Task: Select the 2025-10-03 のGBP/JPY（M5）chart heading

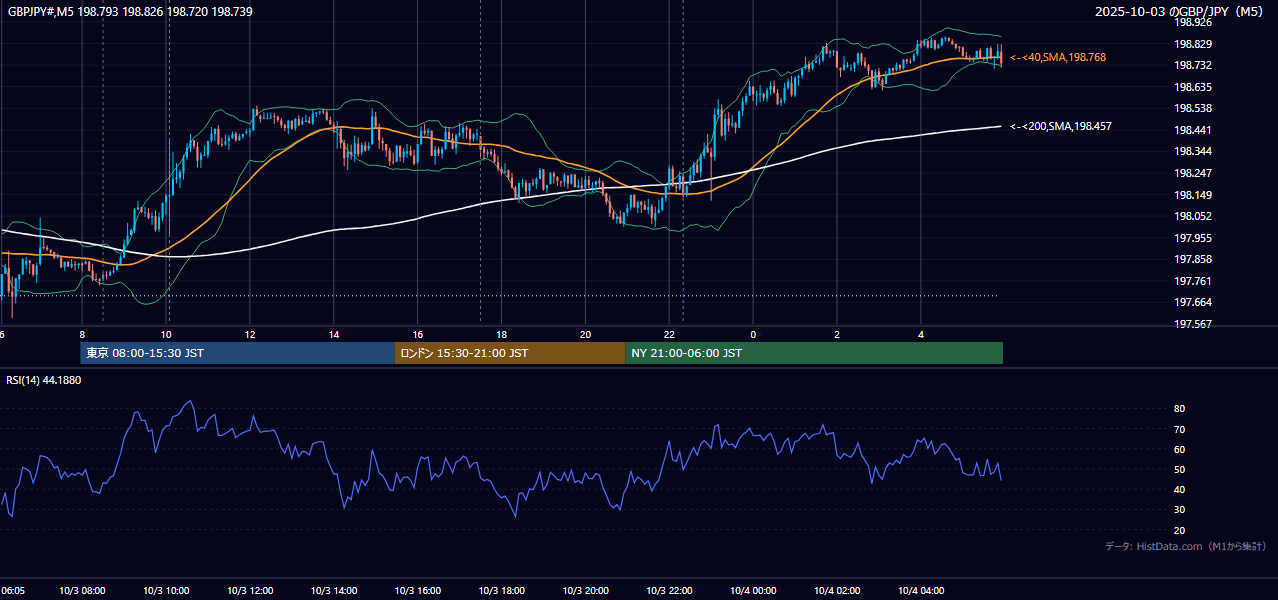Action: 1181,11
